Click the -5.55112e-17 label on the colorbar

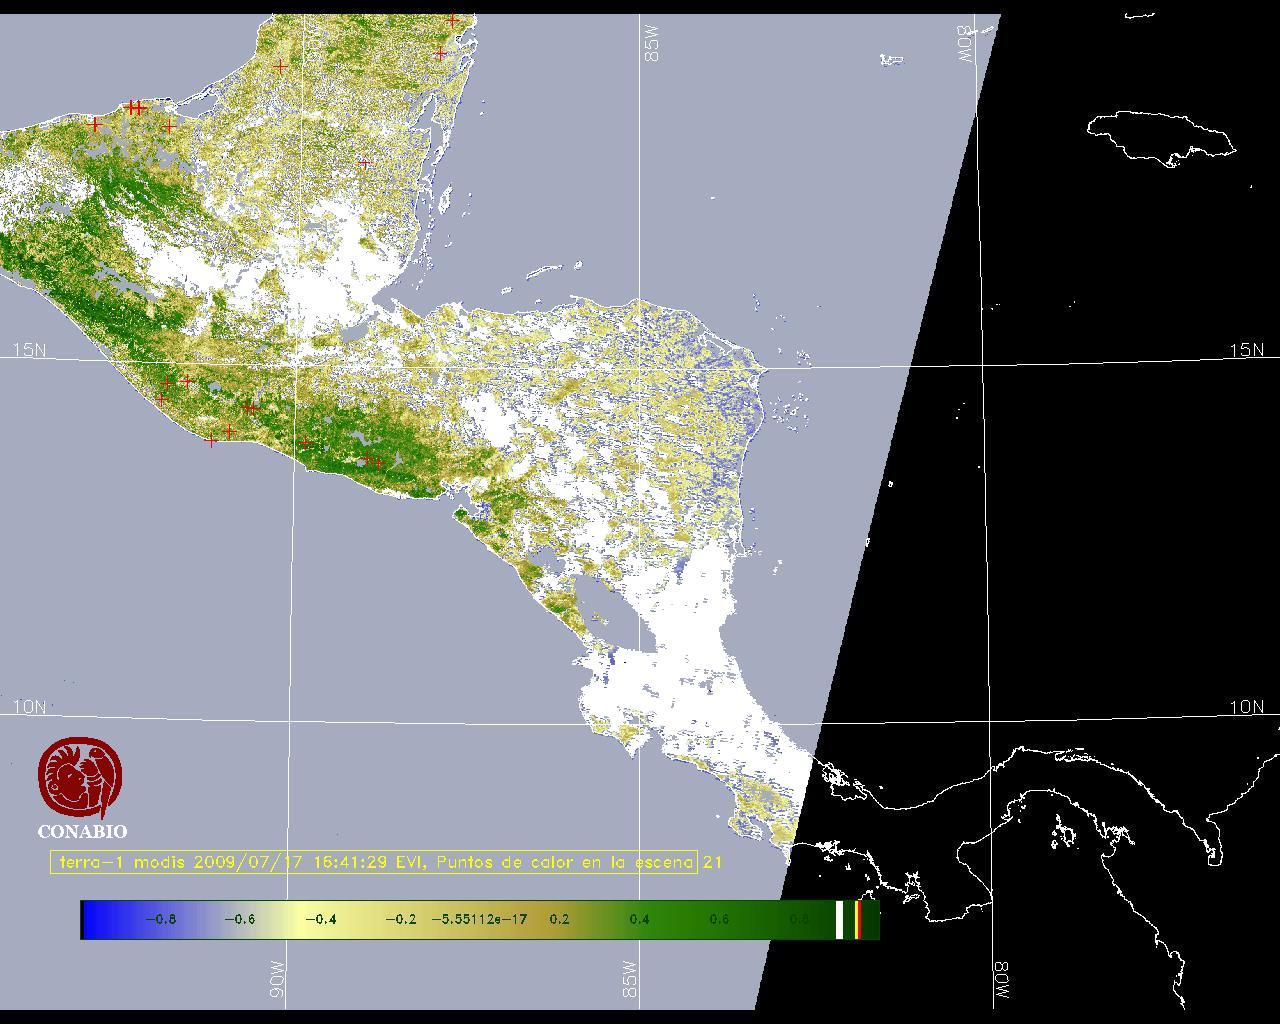pyautogui.click(x=479, y=919)
